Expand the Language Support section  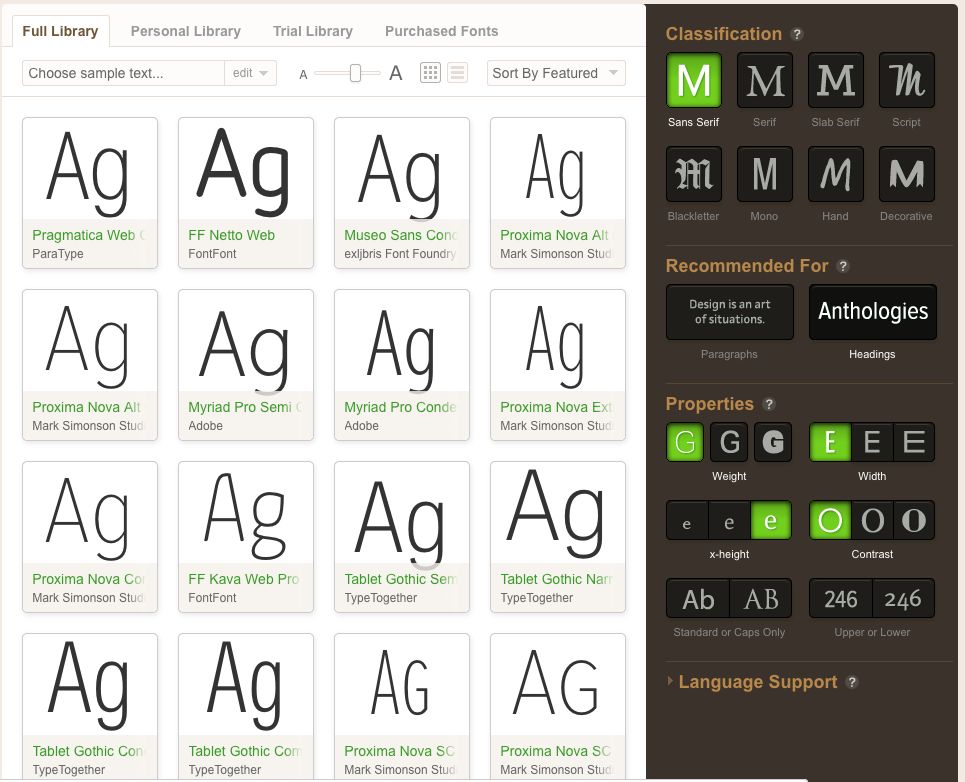[x=758, y=682]
